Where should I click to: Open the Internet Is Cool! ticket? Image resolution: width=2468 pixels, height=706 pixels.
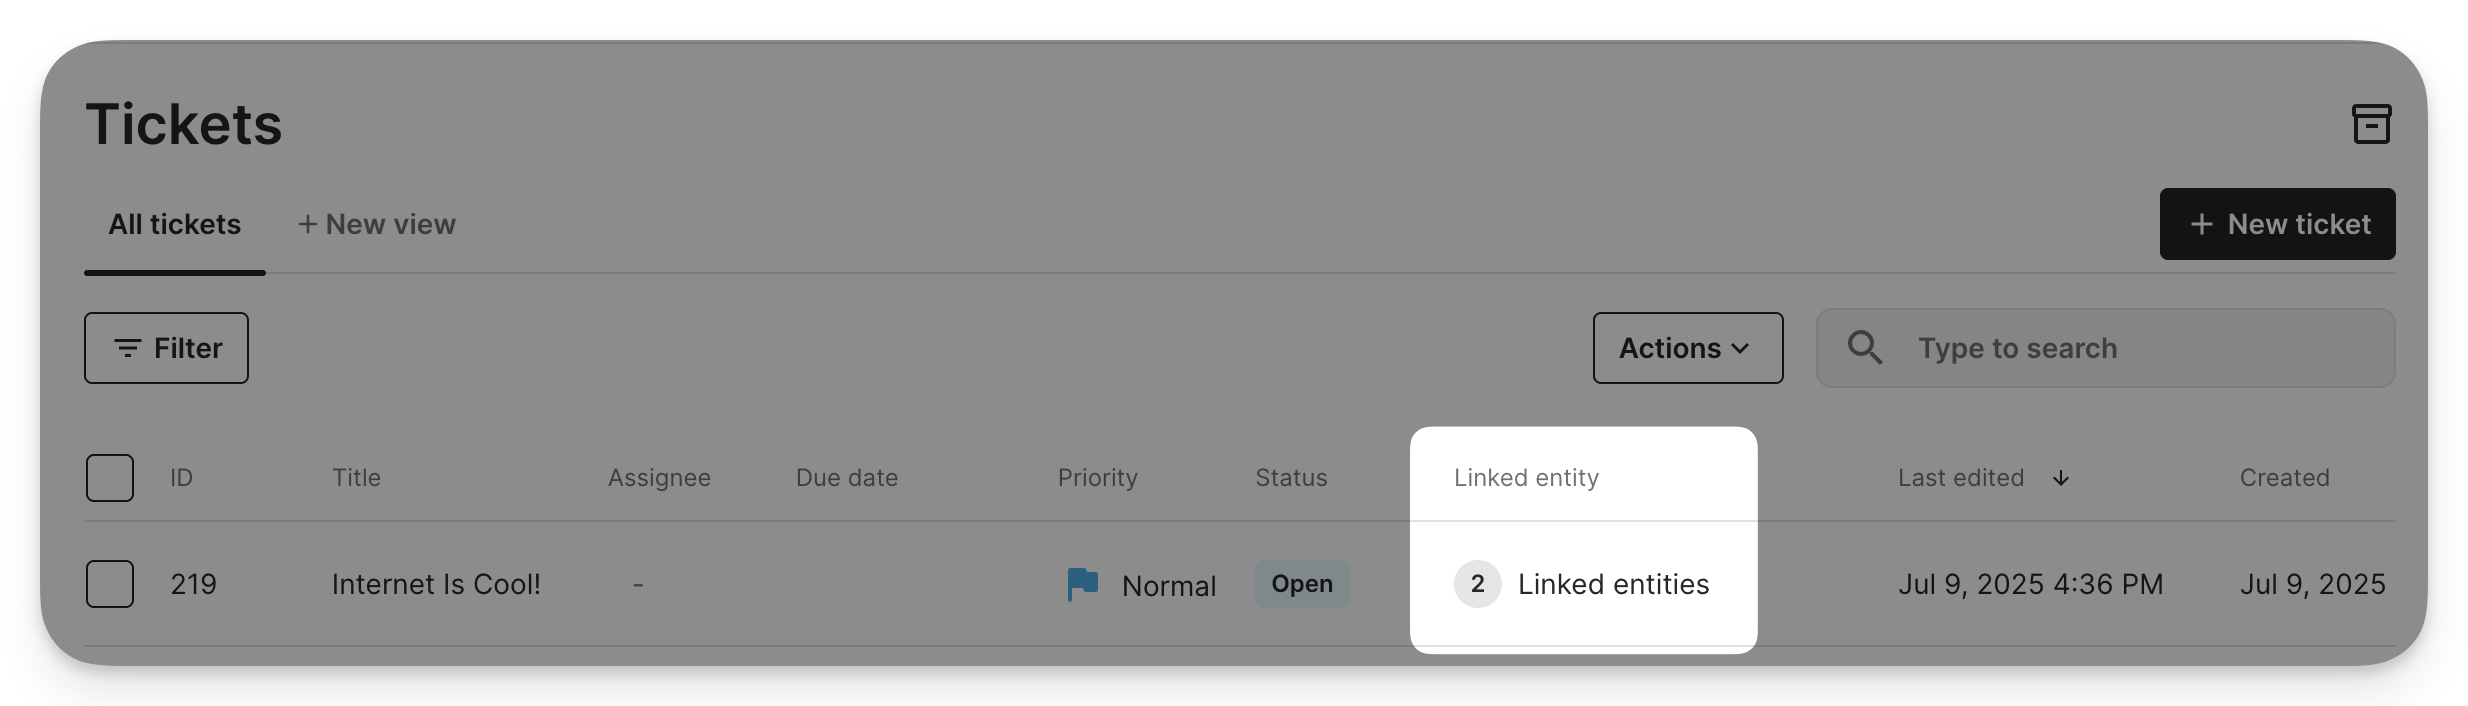[x=436, y=584]
